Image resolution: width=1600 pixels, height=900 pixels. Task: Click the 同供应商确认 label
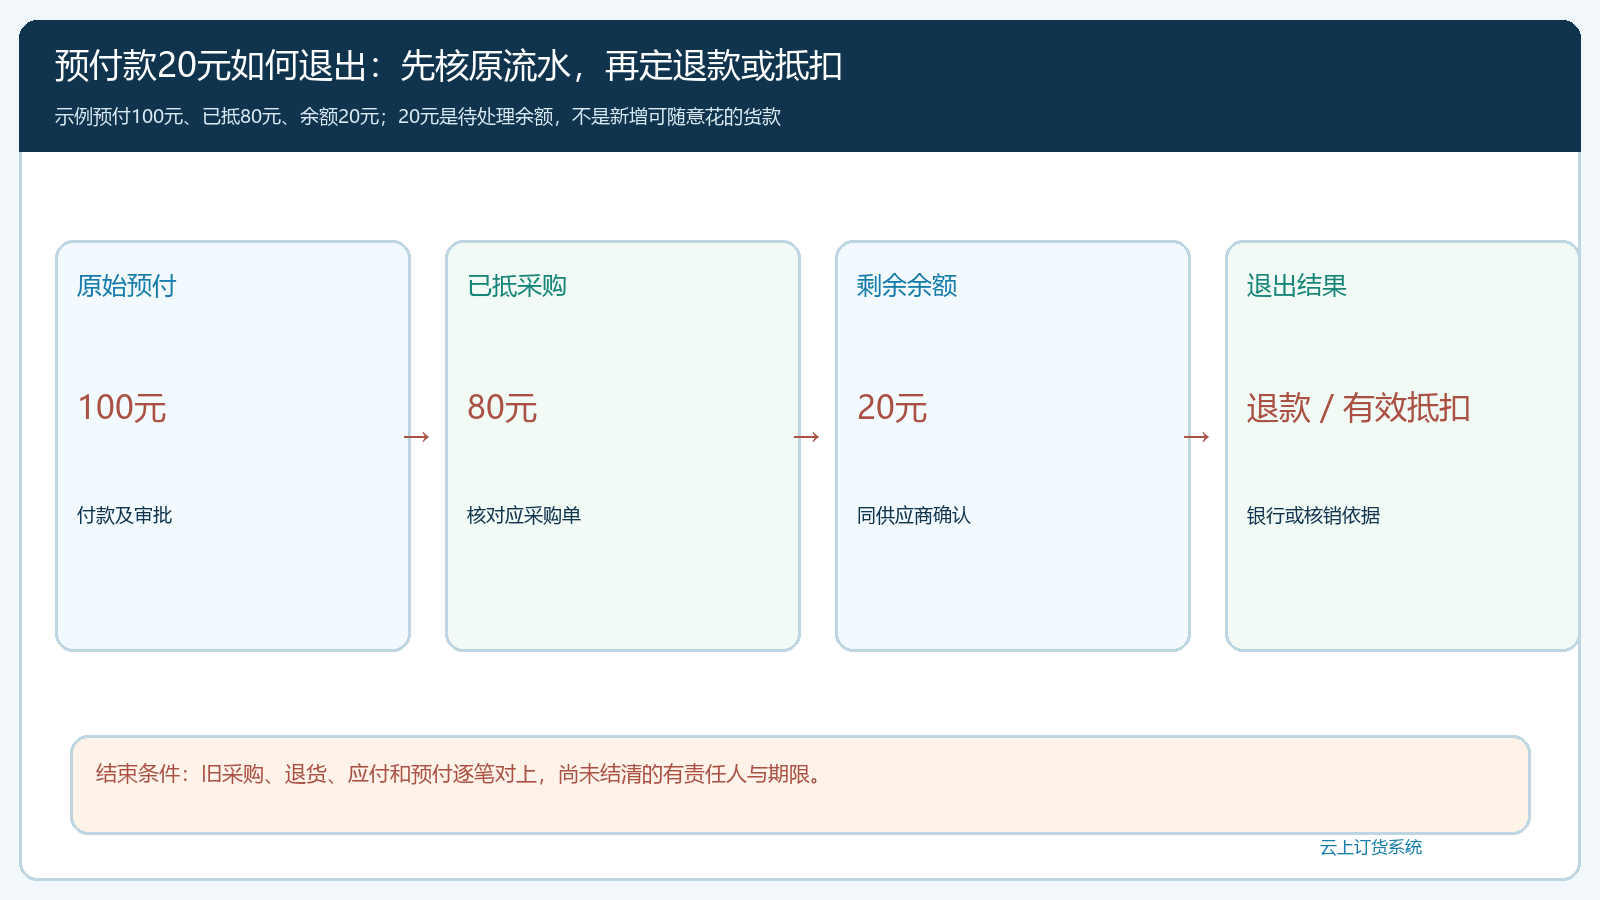[914, 516]
